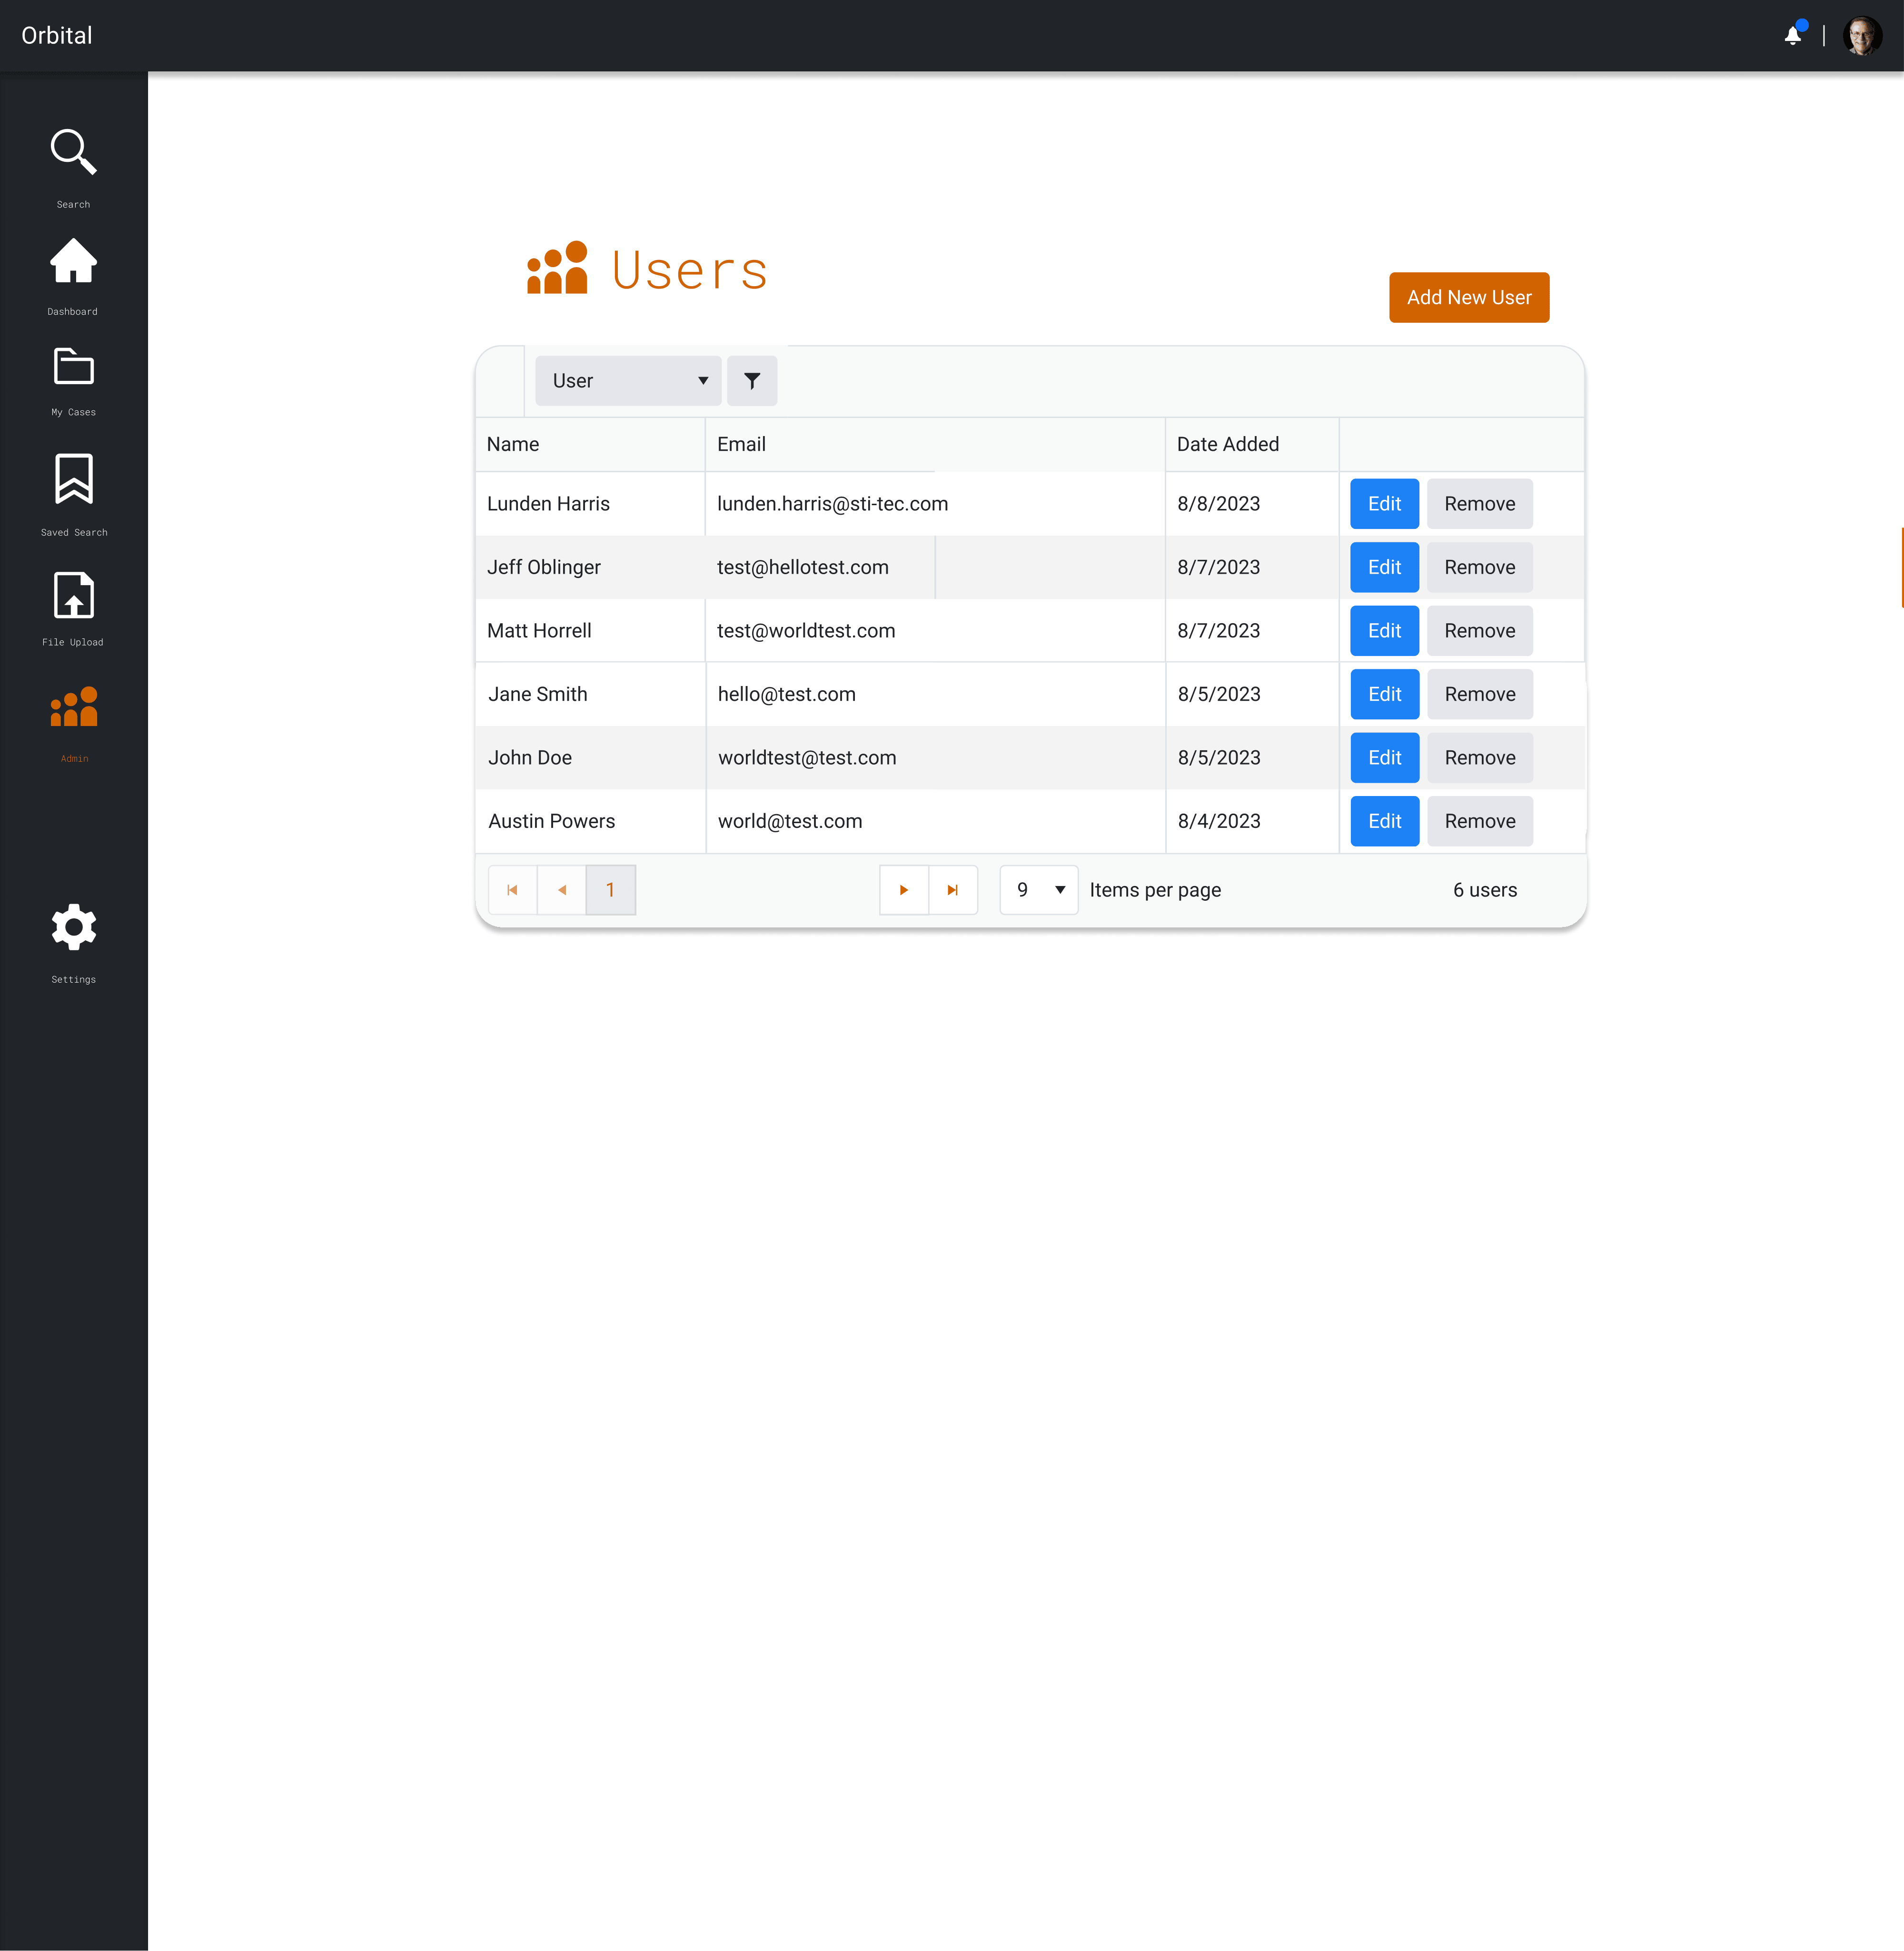
Task: Click the filter funnel button
Action: [751, 381]
